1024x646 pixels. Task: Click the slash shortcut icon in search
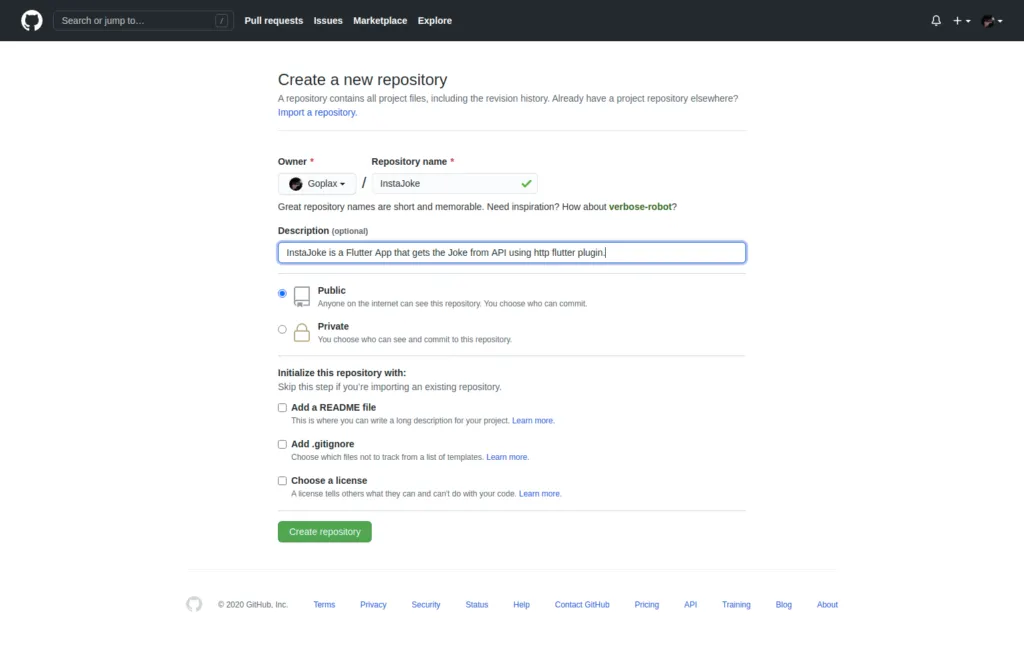coord(221,21)
